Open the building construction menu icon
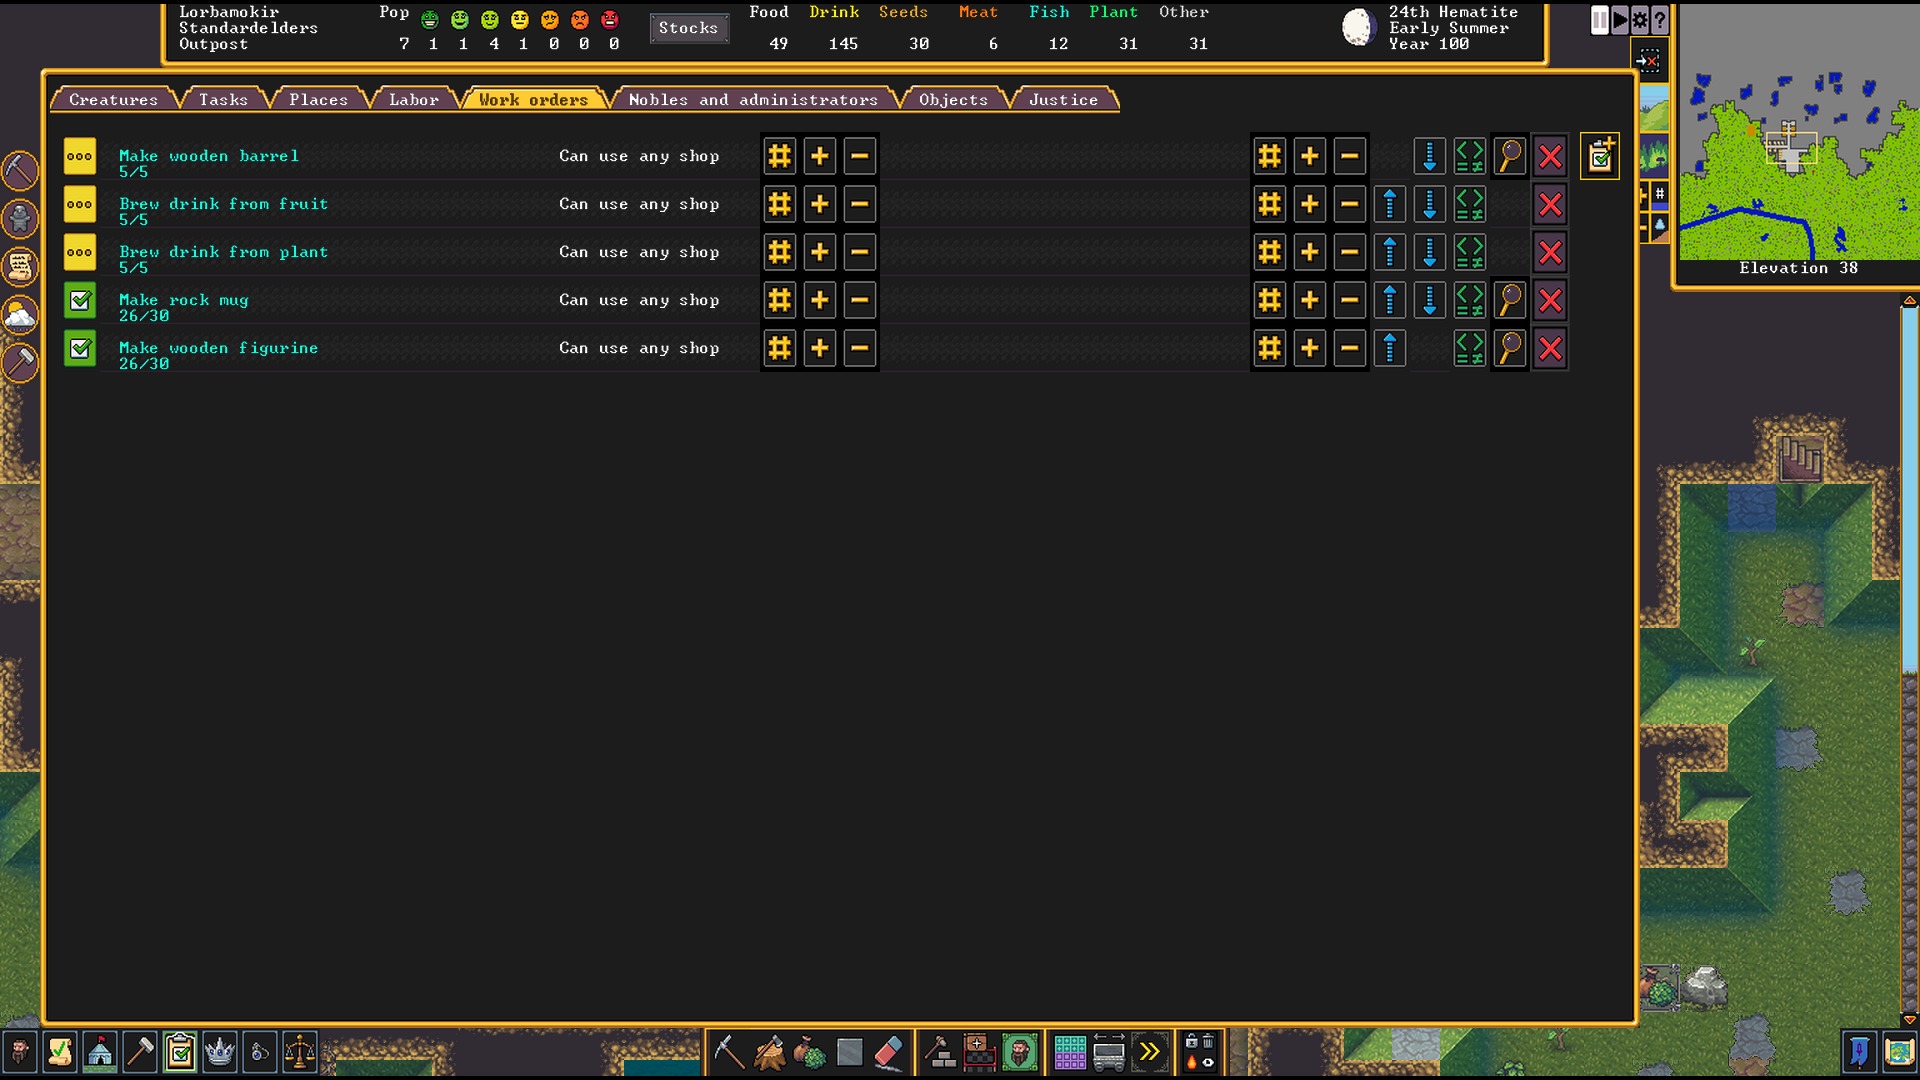The image size is (1920, 1080). pyautogui.click(x=939, y=1052)
